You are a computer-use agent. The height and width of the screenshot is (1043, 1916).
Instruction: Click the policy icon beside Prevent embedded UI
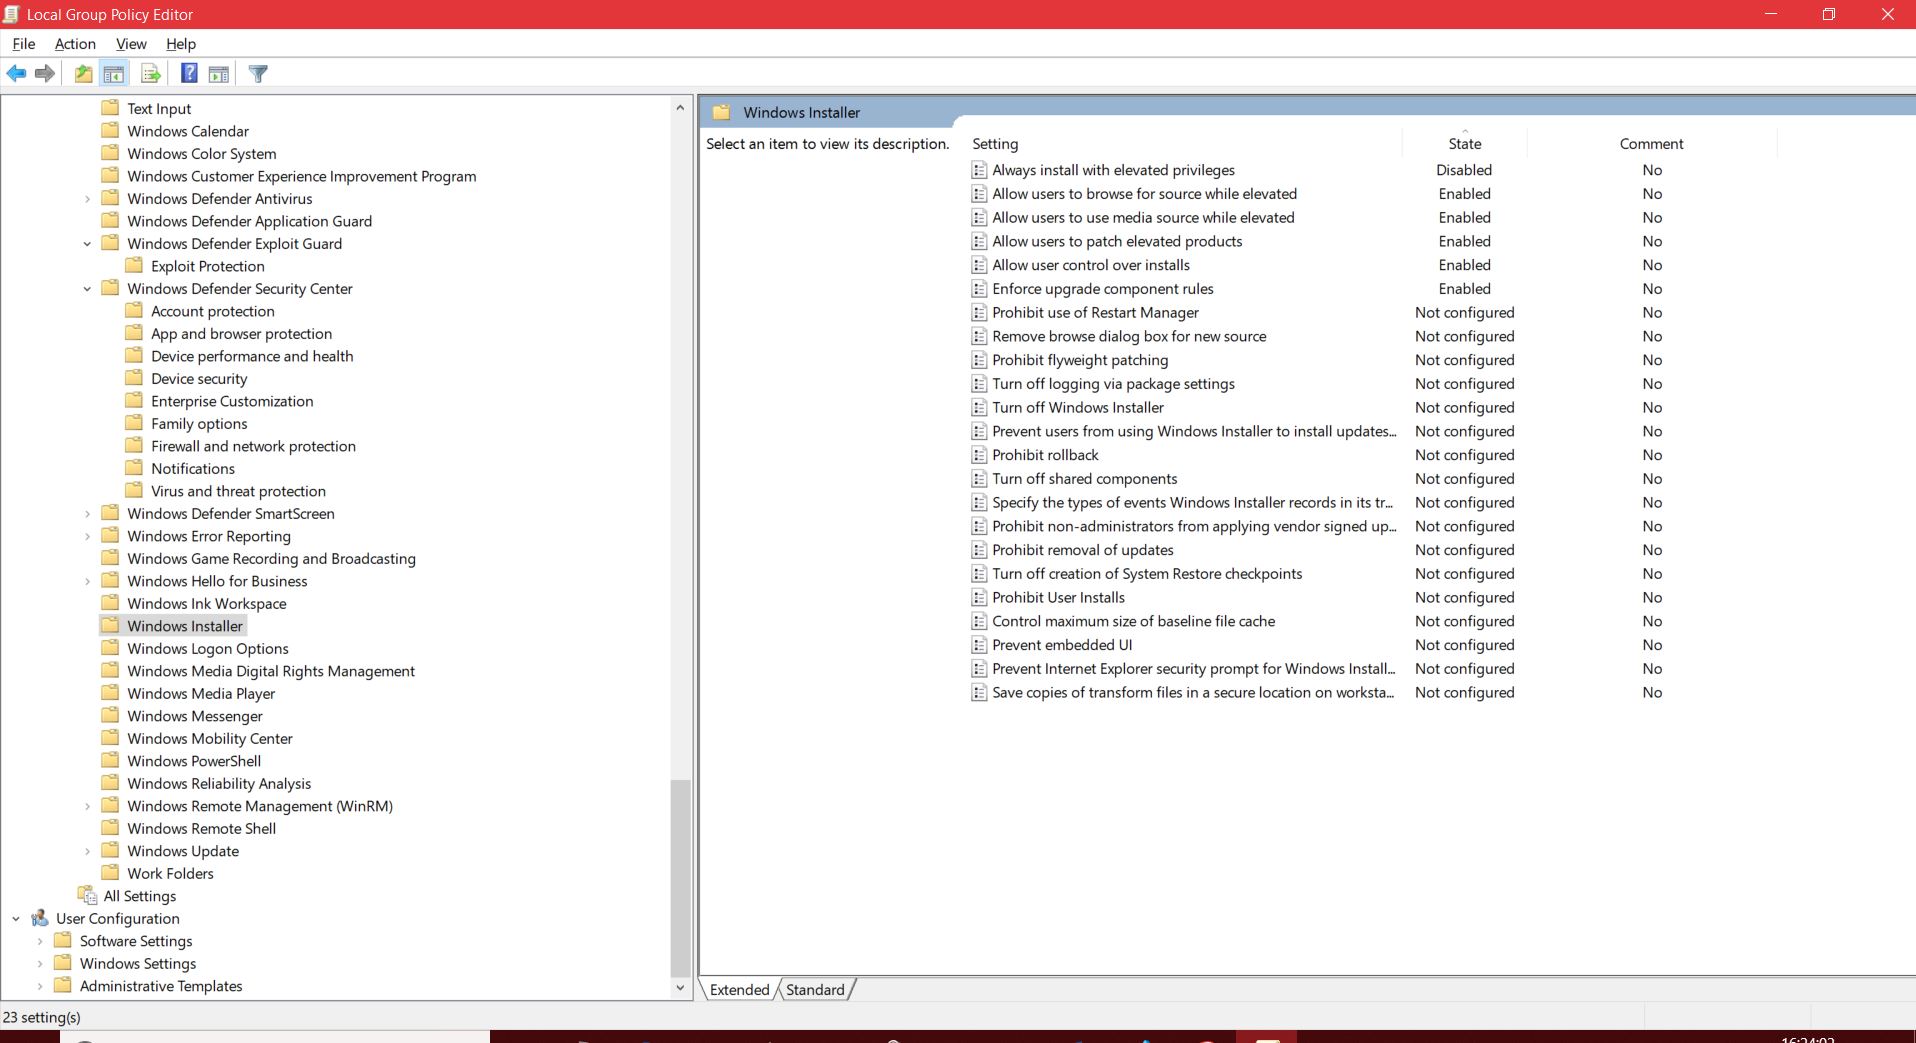tap(979, 645)
